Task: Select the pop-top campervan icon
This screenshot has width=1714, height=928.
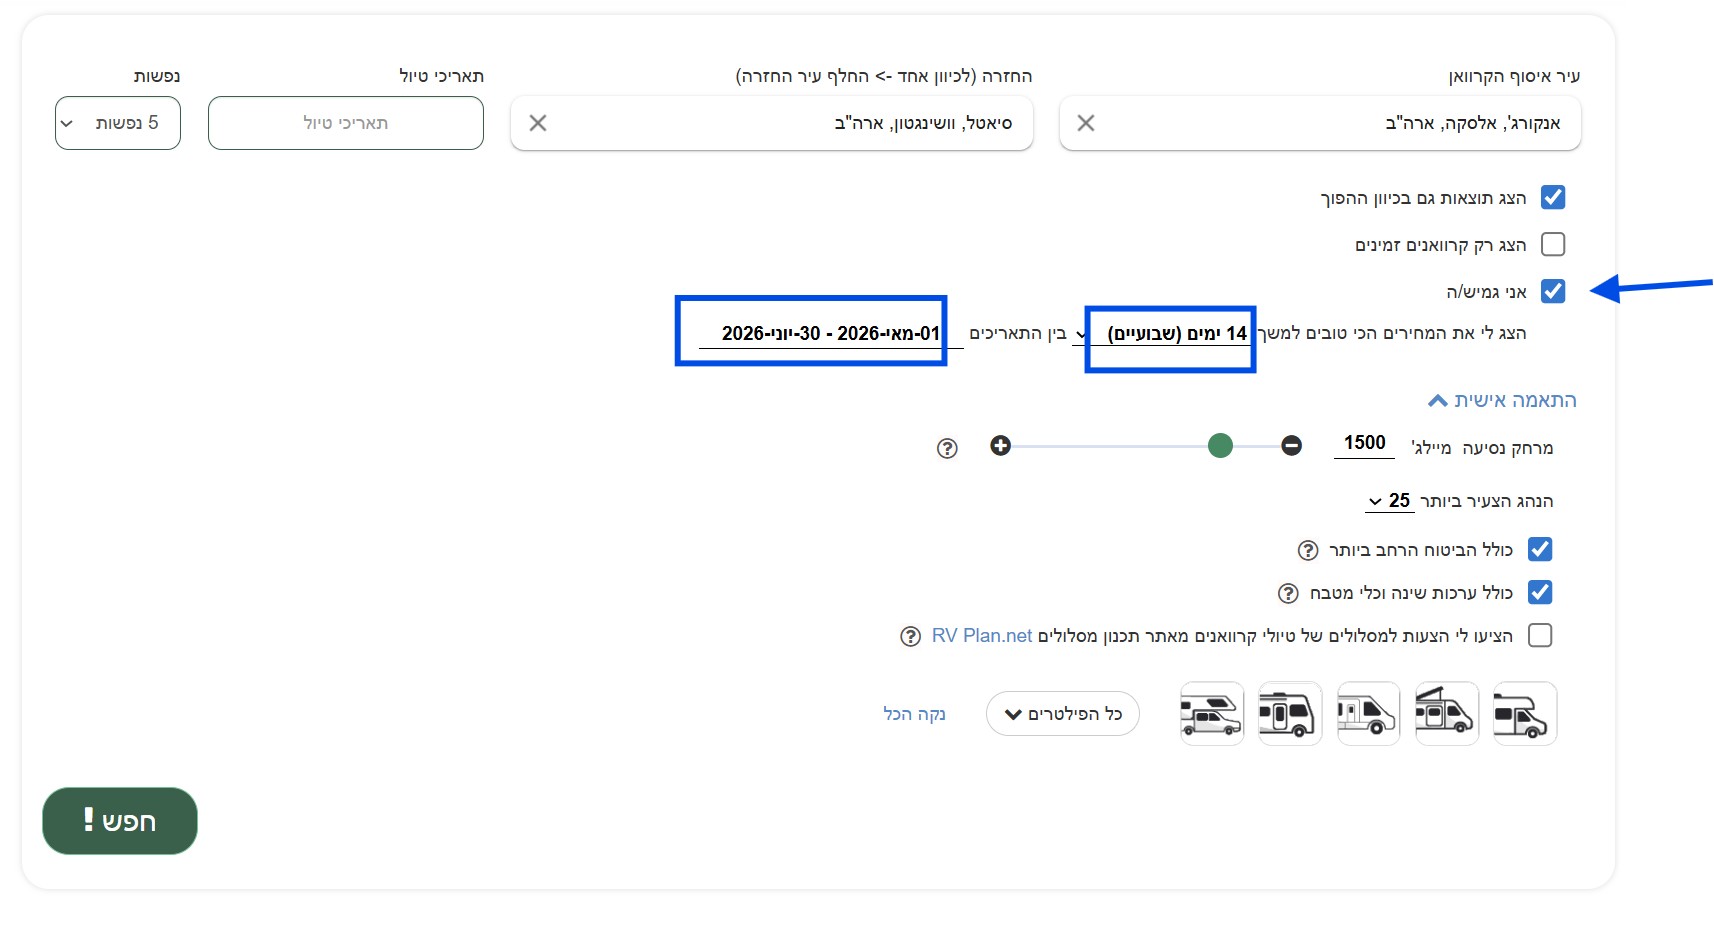Action: click(x=1446, y=714)
